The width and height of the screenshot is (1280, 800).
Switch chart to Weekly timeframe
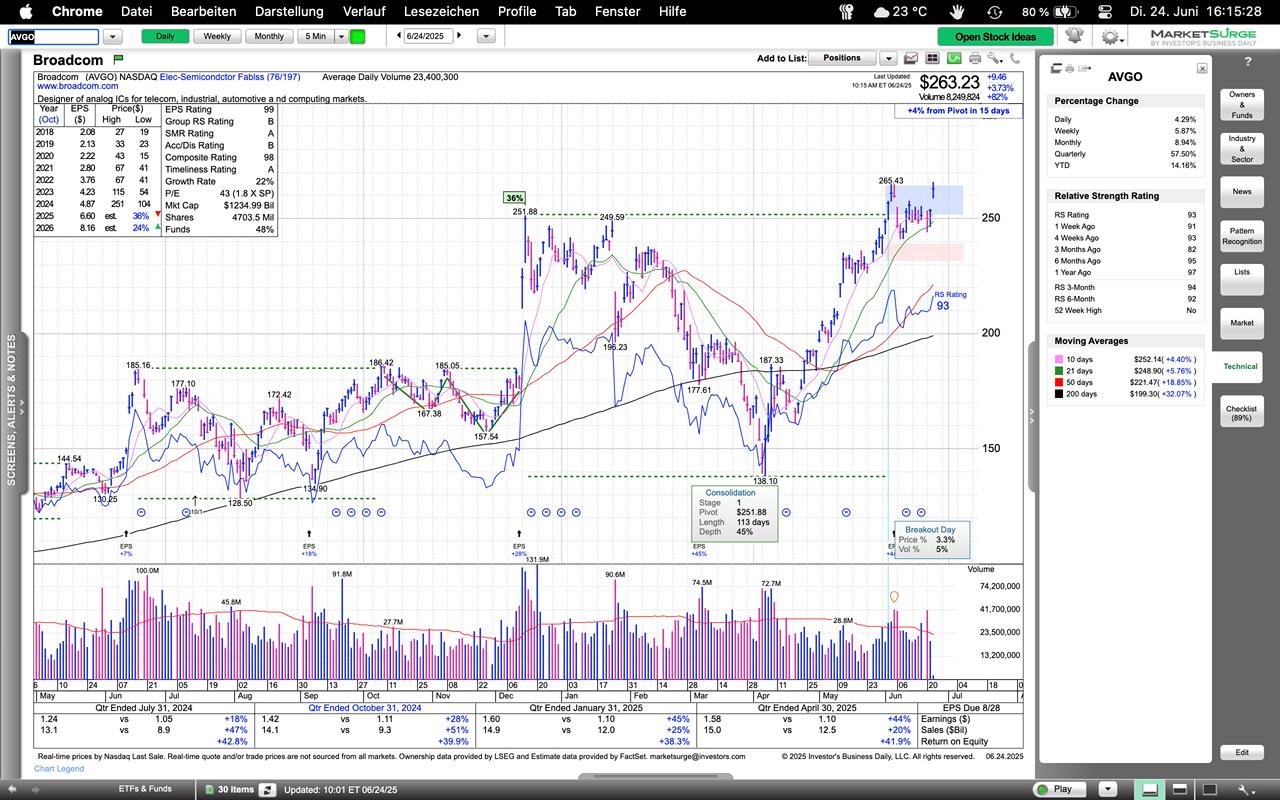coord(217,36)
